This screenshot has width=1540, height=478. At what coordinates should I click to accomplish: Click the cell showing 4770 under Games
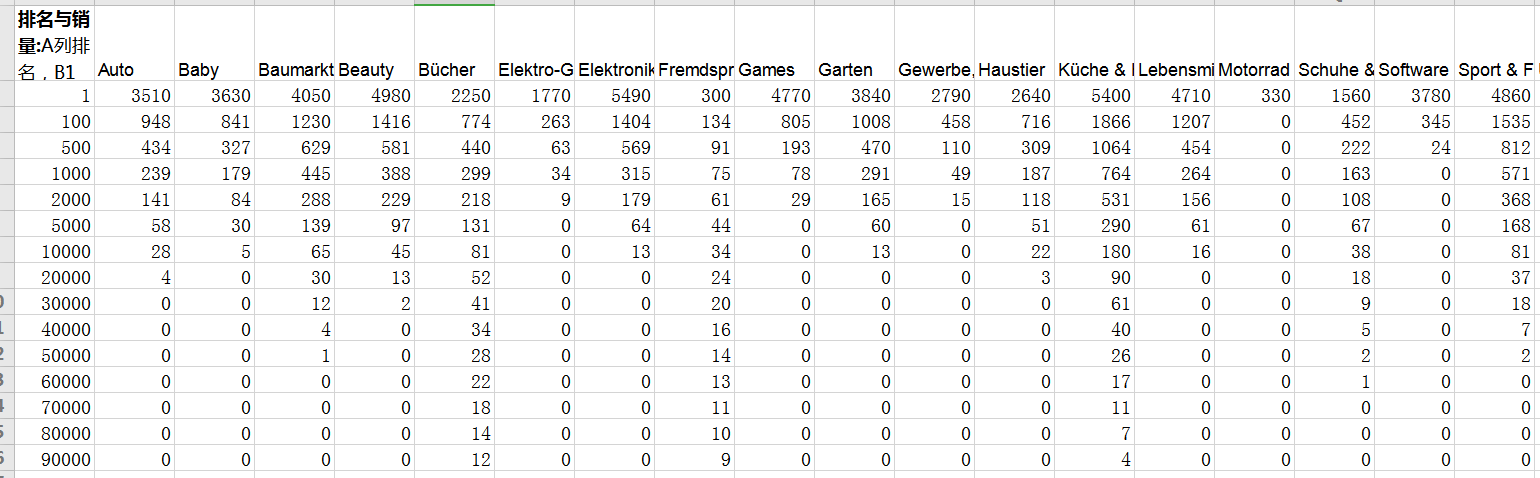(x=774, y=96)
